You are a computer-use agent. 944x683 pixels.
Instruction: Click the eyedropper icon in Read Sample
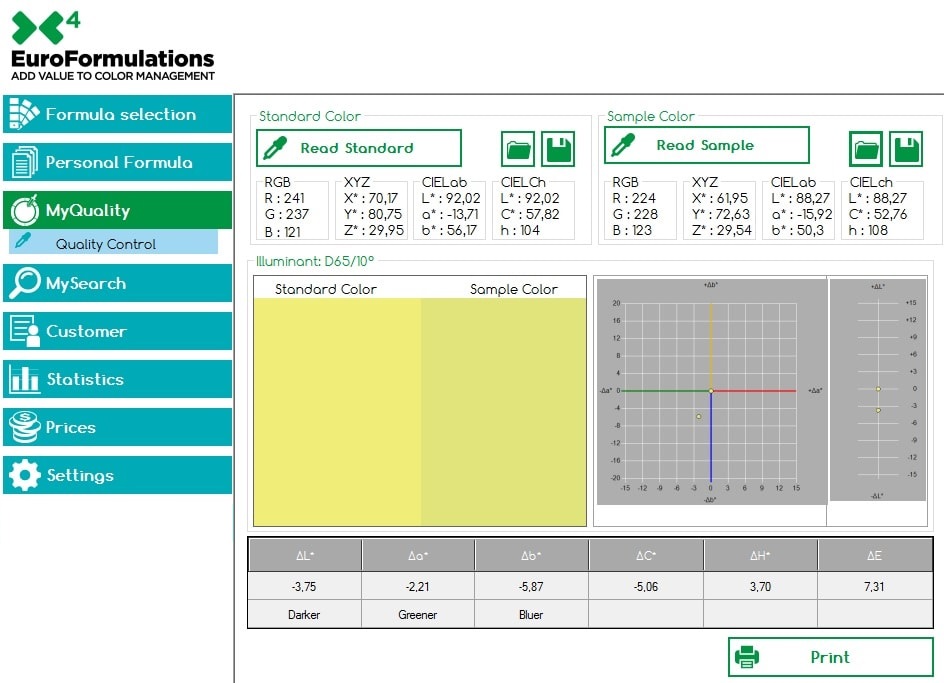coord(623,145)
